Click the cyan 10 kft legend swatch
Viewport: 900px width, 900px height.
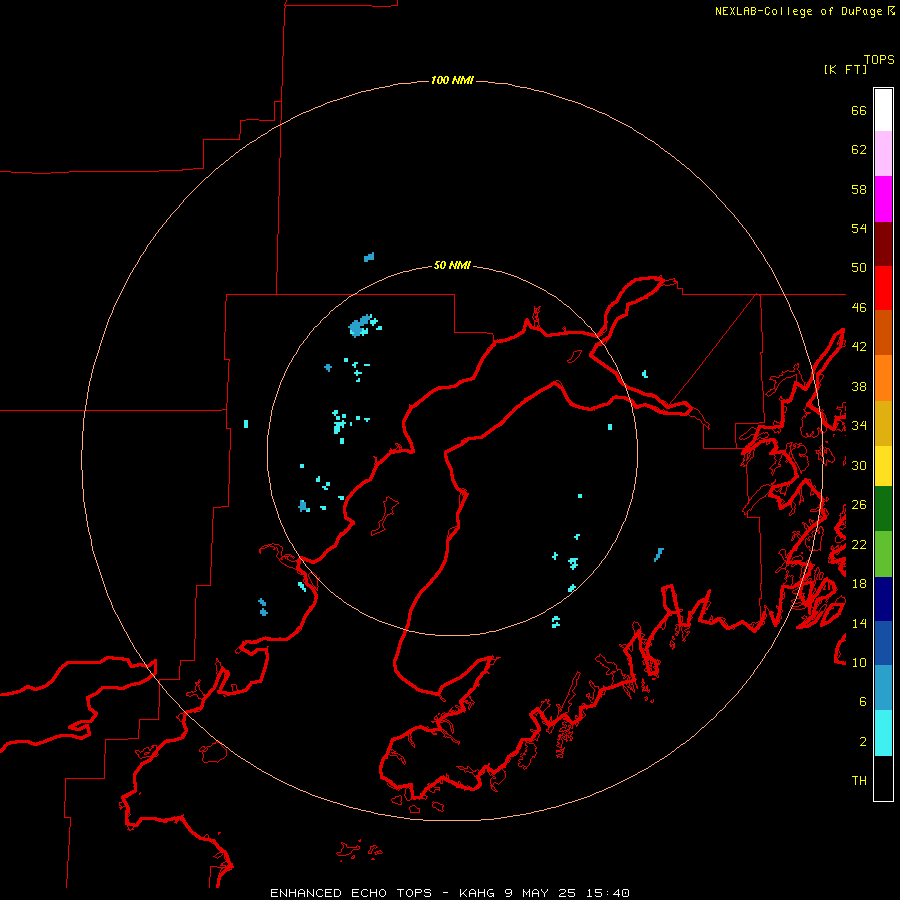tap(883, 733)
